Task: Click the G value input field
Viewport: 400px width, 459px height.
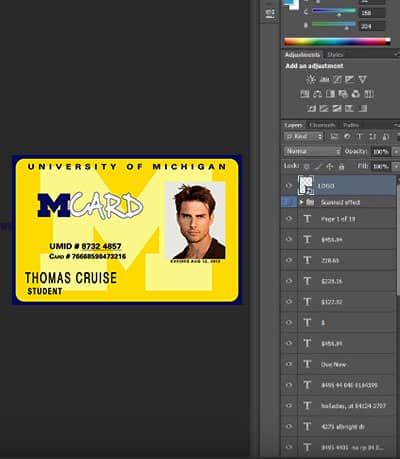Action: [x=372, y=13]
